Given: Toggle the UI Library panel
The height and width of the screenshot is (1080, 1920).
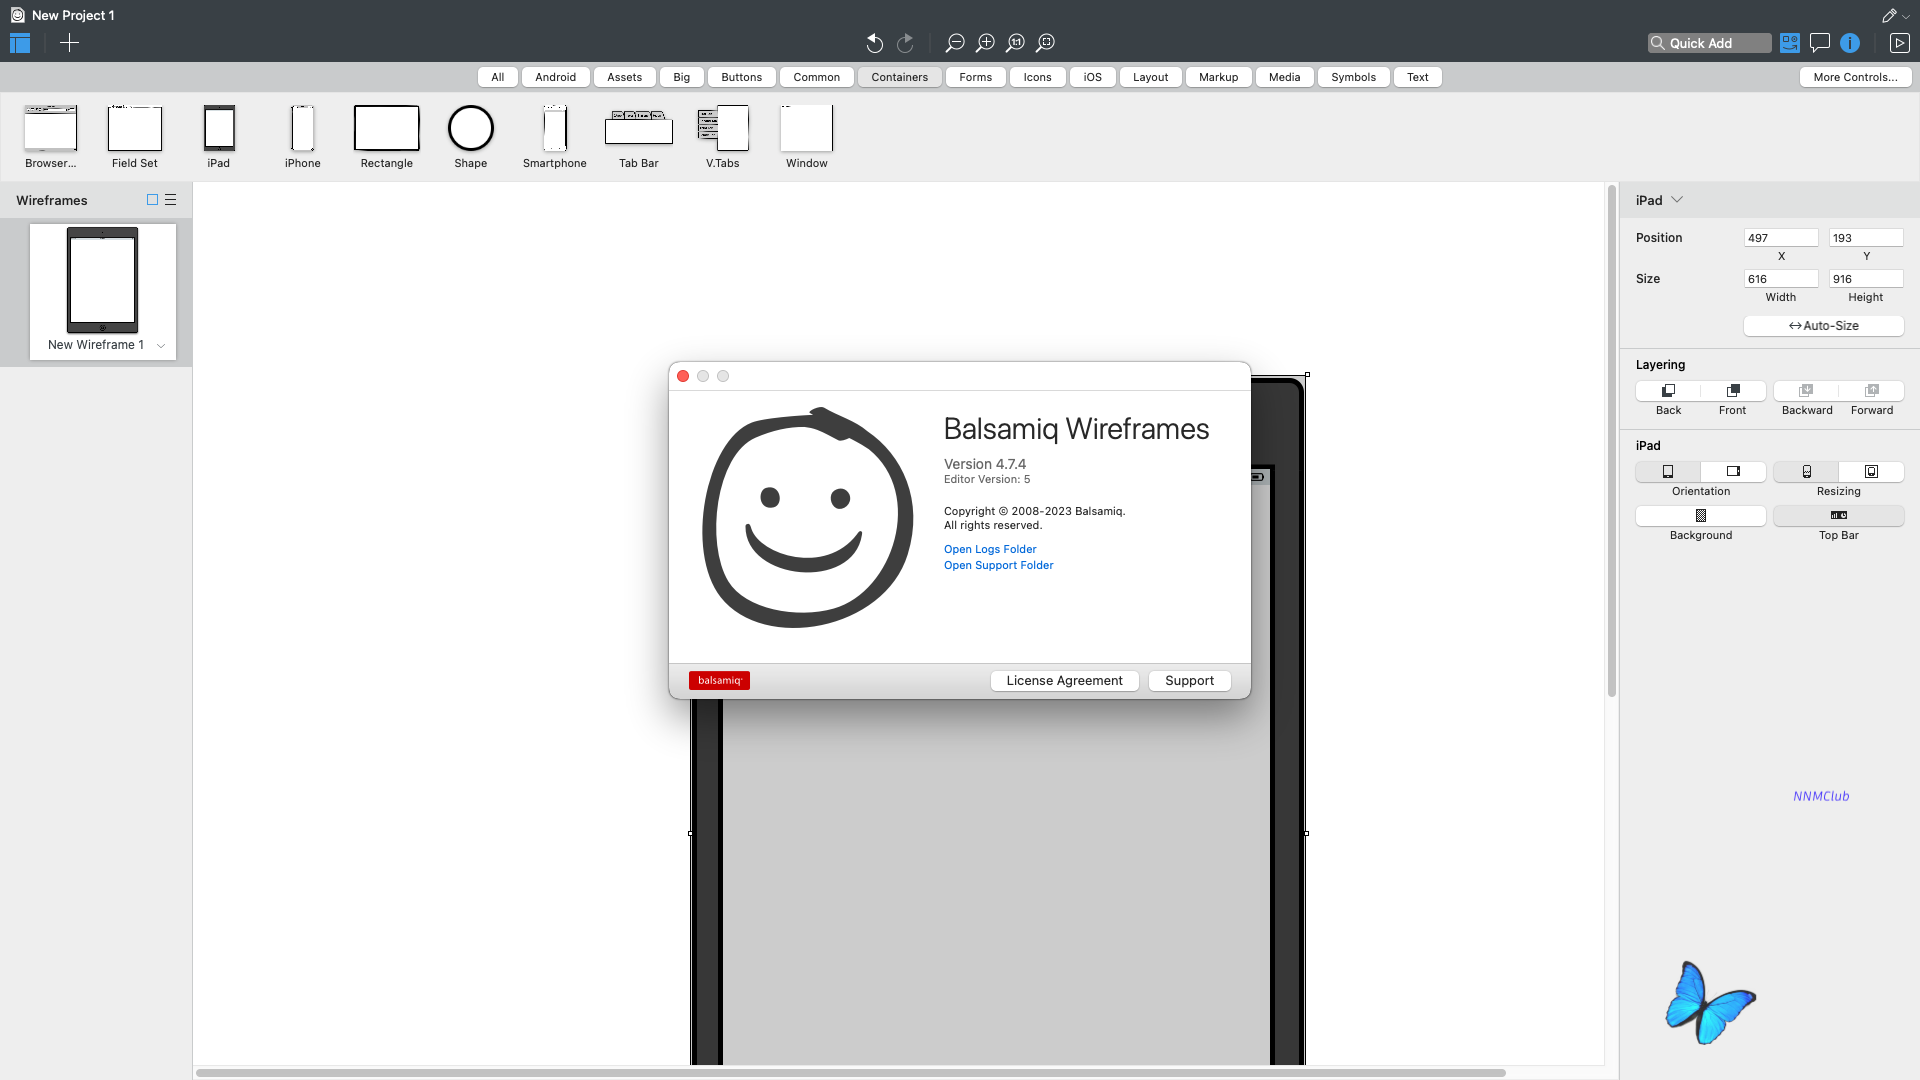Looking at the screenshot, I should coord(1790,43).
